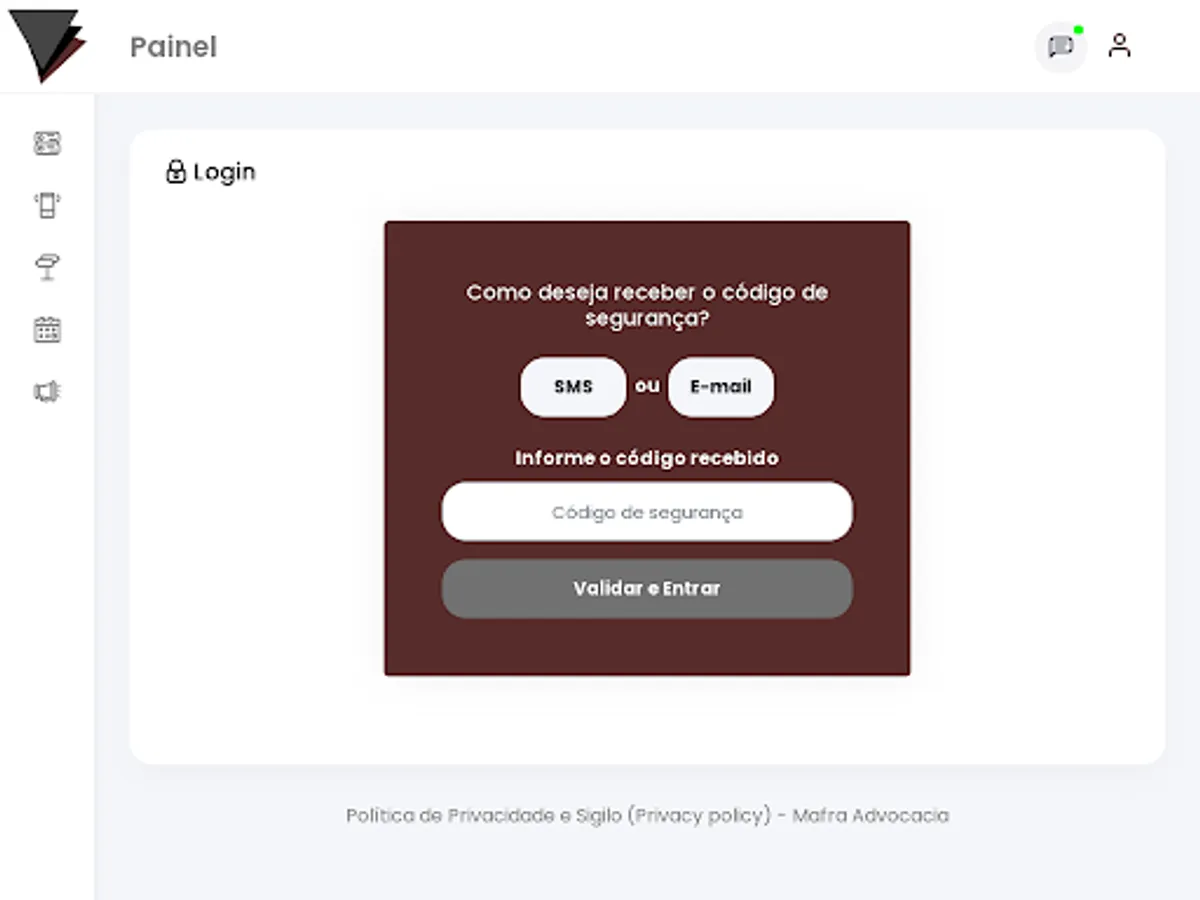Viewport: 1200px width, 900px height.
Task: Click the 'Informe o código recebido' label
Action: tap(647, 458)
